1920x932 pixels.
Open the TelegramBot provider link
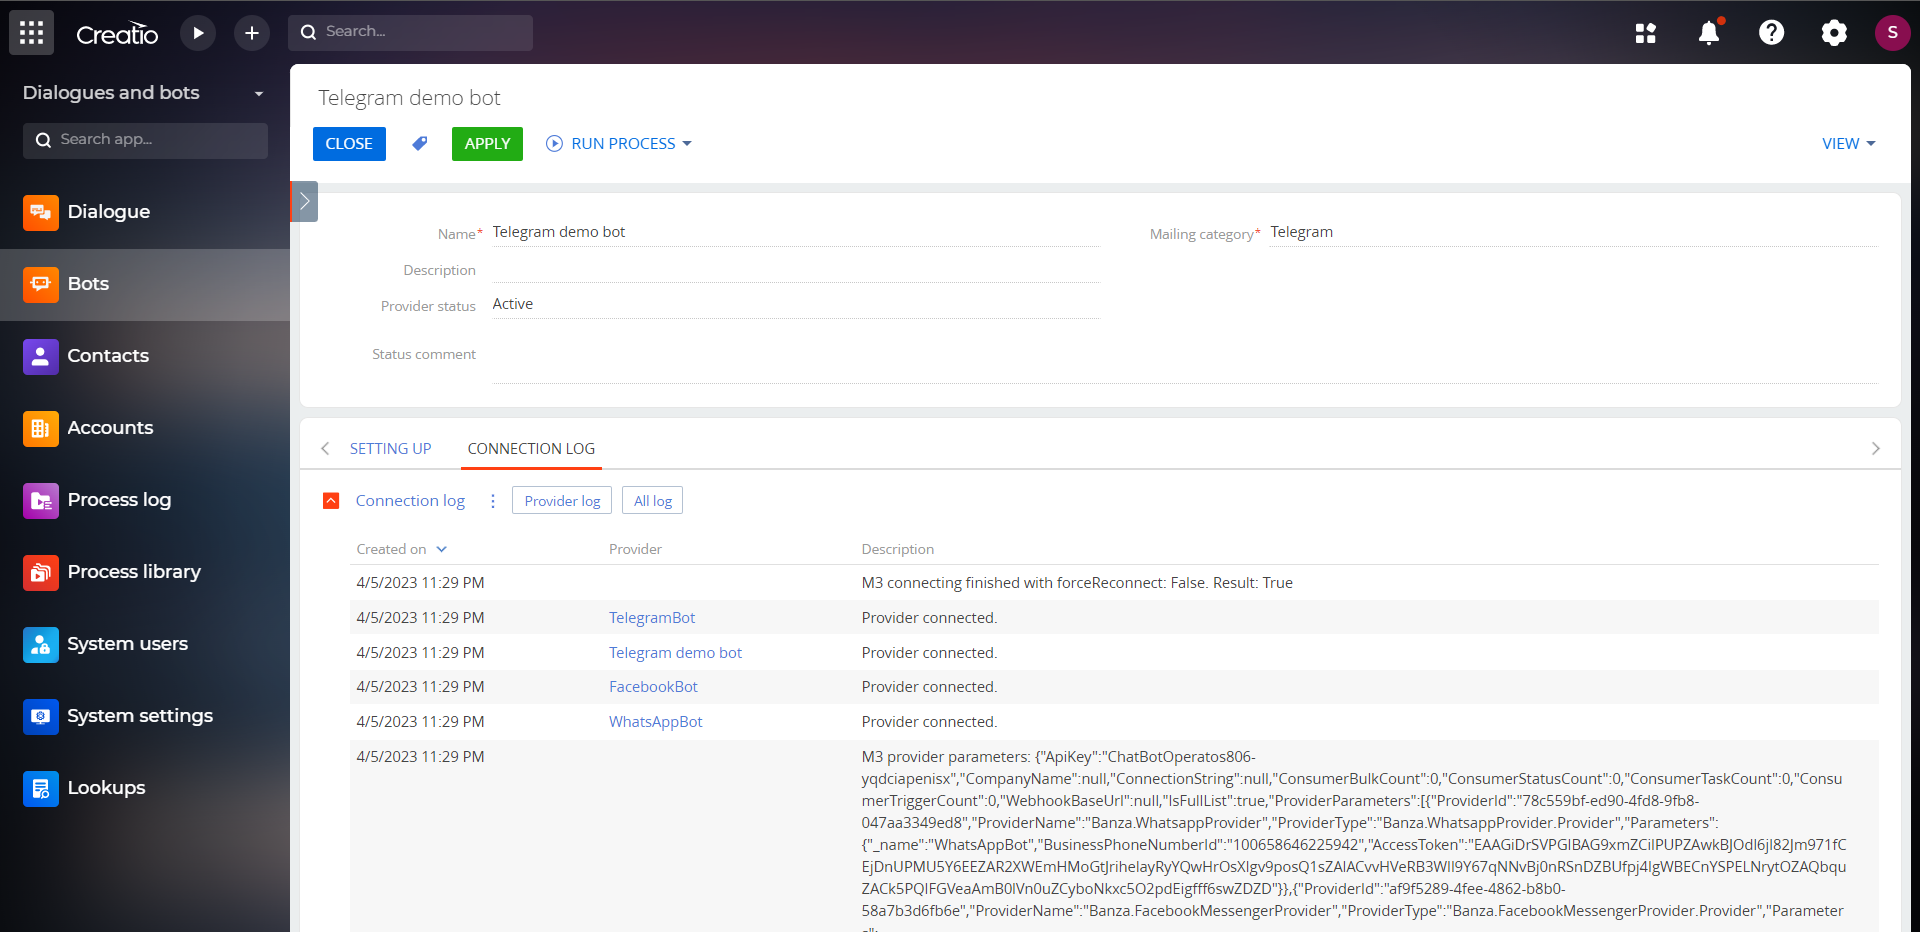[x=651, y=617]
